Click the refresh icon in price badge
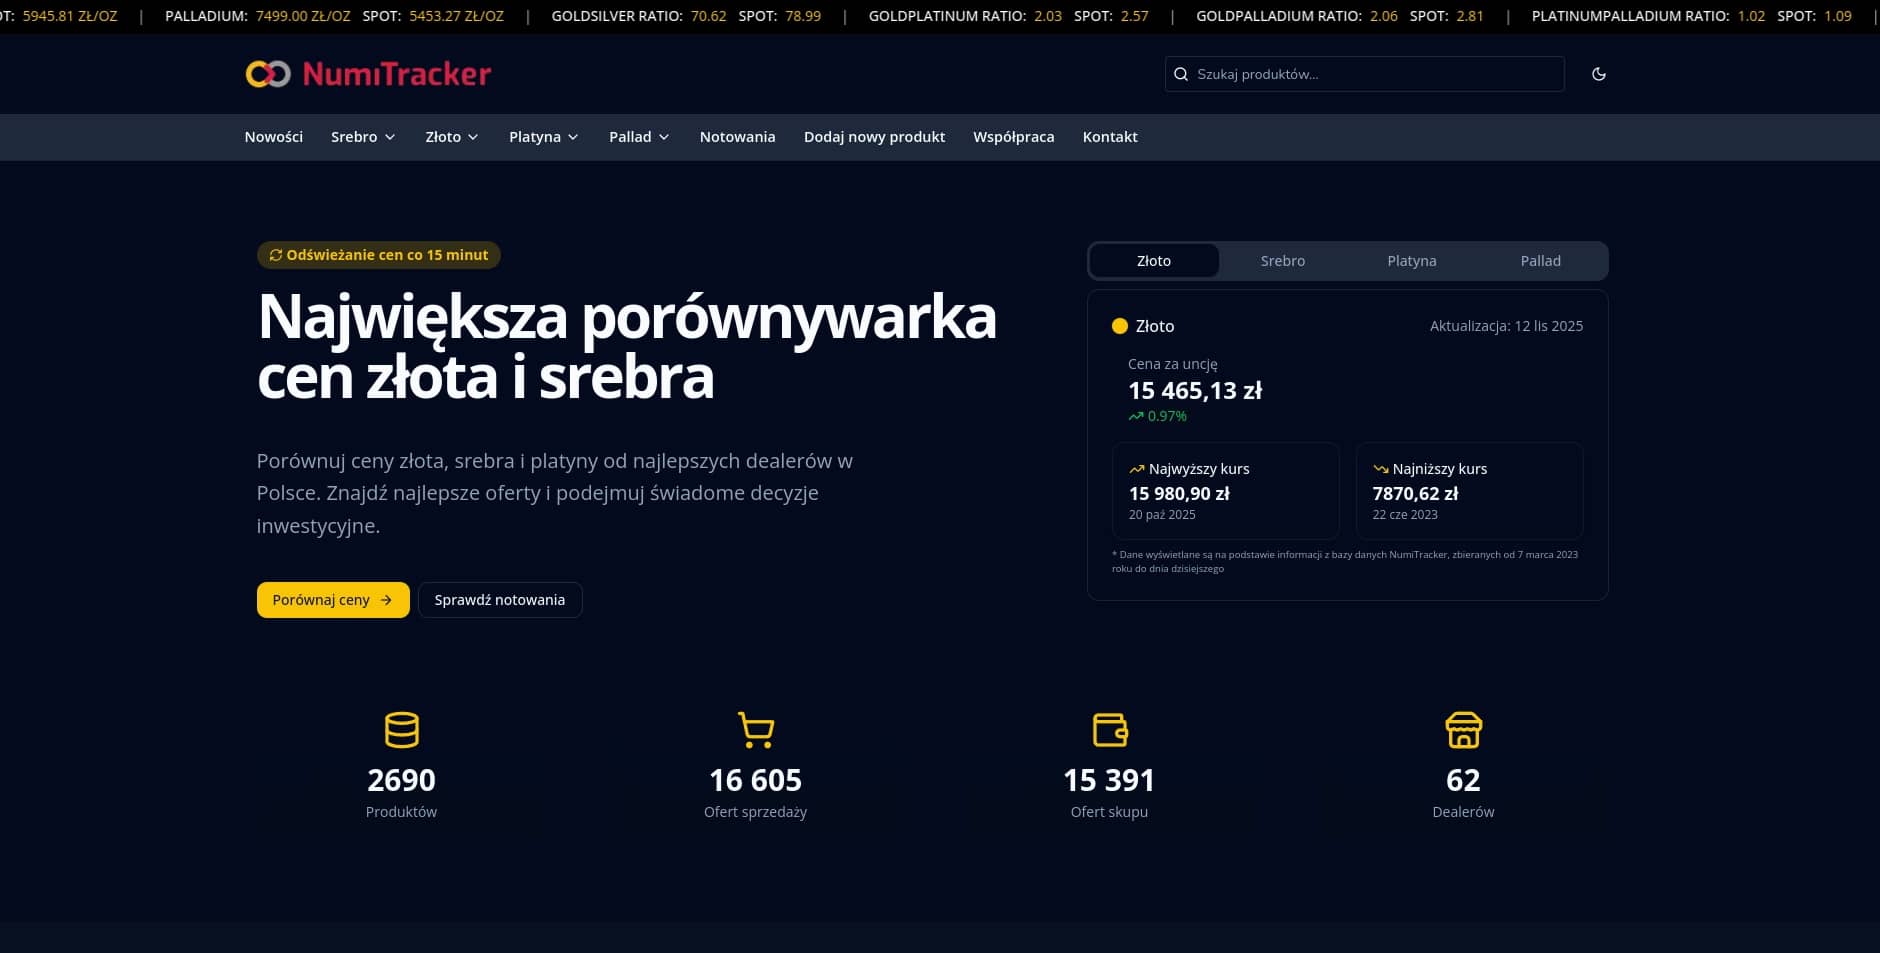1880x953 pixels. click(276, 255)
